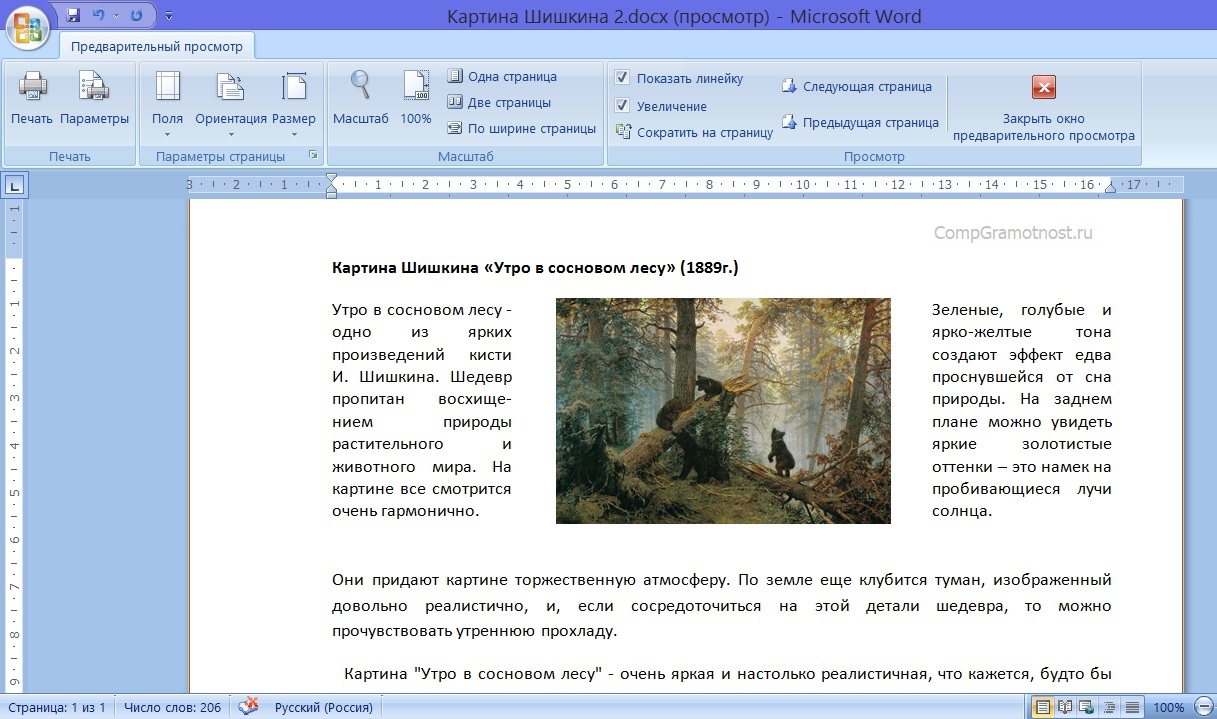Click the heading Картина Шишкина «Утро в сосновом лесу»
The height and width of the screenshot is (719, 1217).
pyautogui.click(x=535, y=268)
